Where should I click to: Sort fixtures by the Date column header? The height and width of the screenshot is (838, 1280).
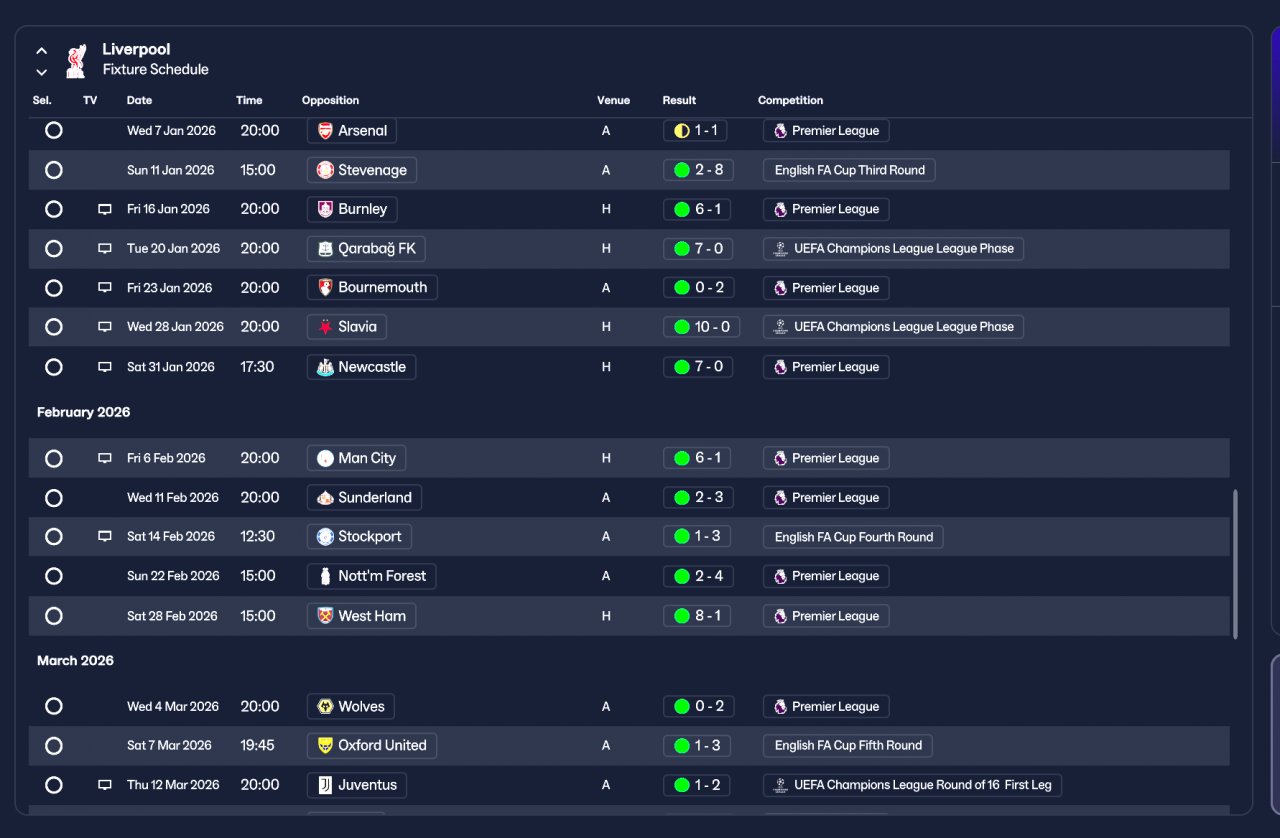[x=139, y=100]
